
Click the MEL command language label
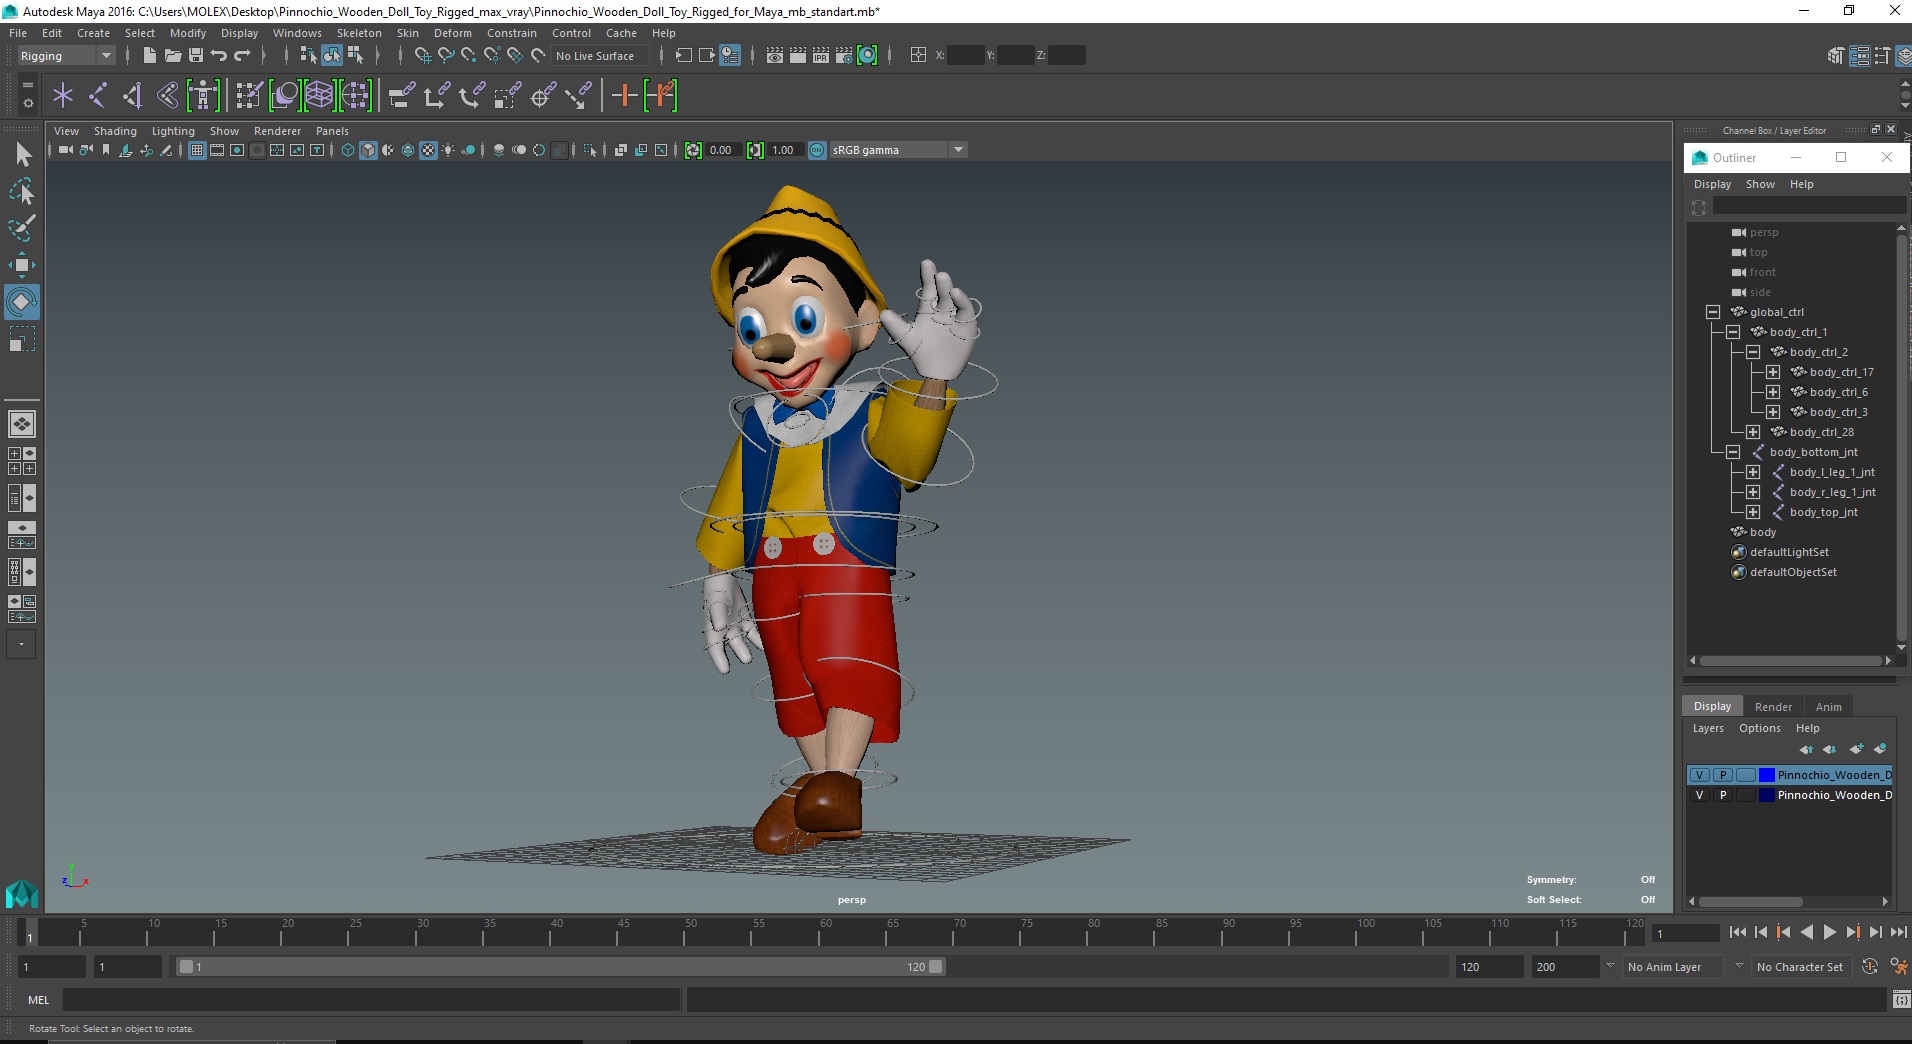[39, 999]
